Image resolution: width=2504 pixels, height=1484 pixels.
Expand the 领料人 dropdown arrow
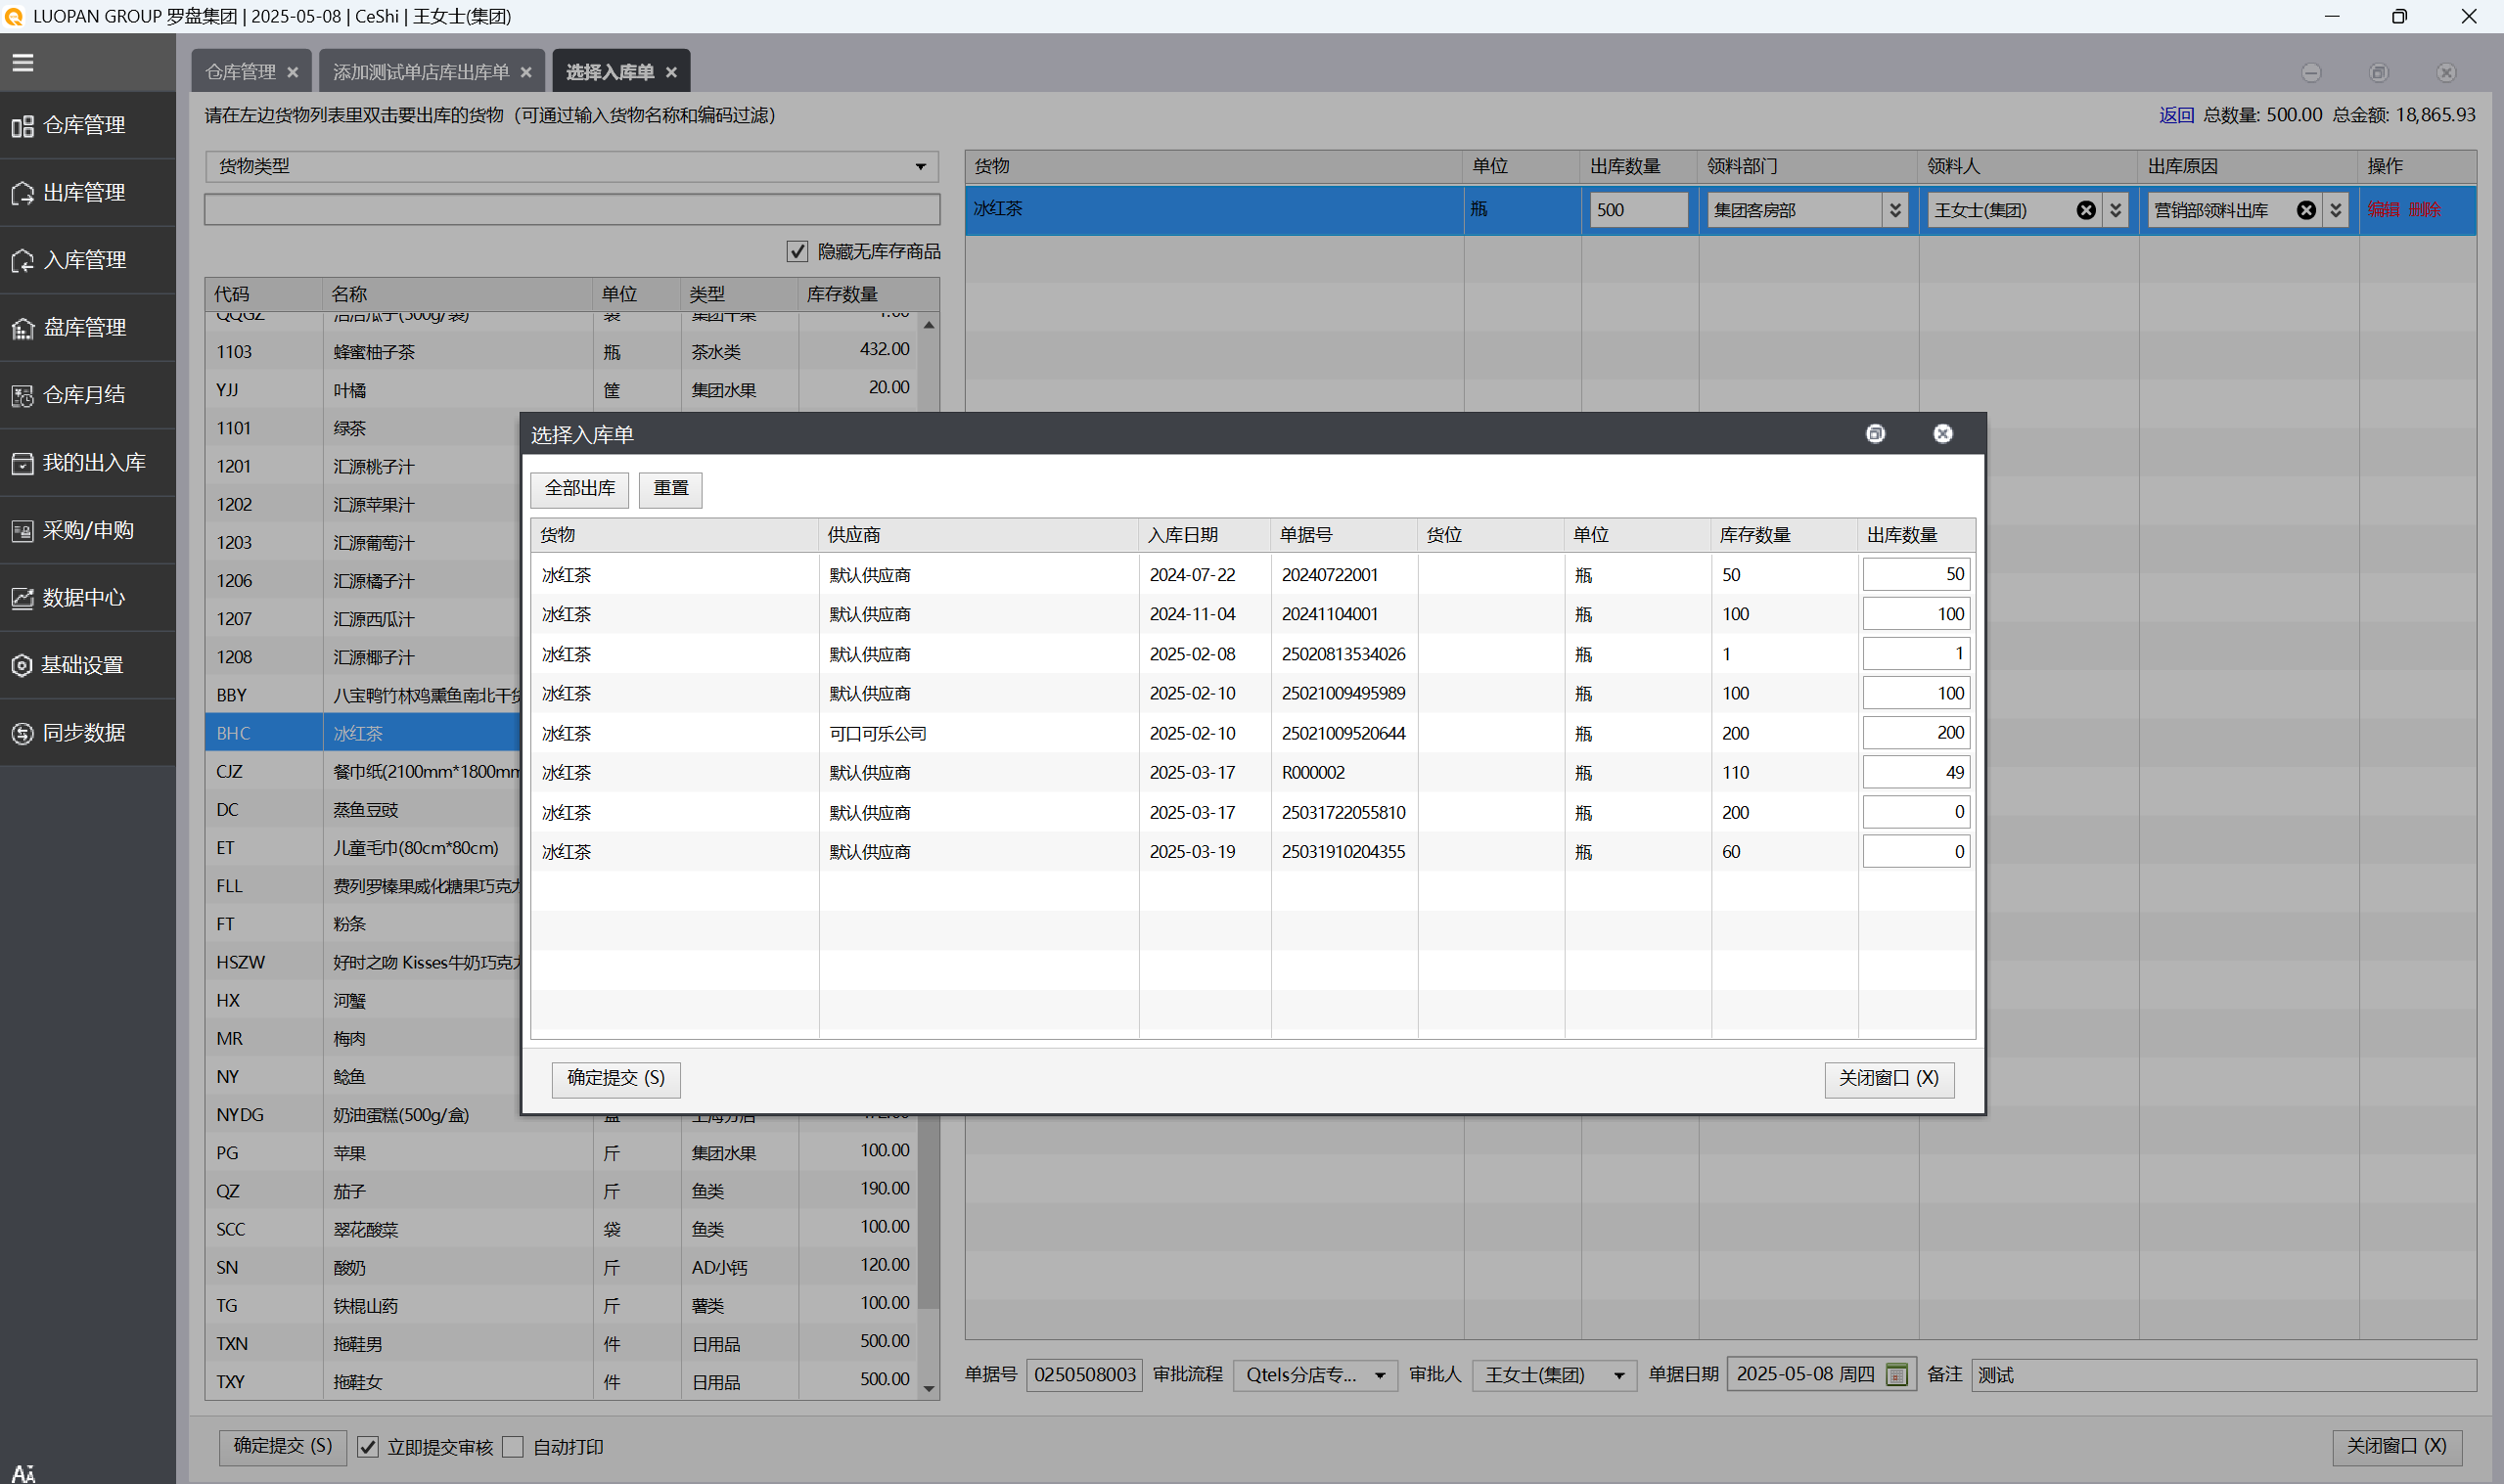click(x=2115, y=210)
